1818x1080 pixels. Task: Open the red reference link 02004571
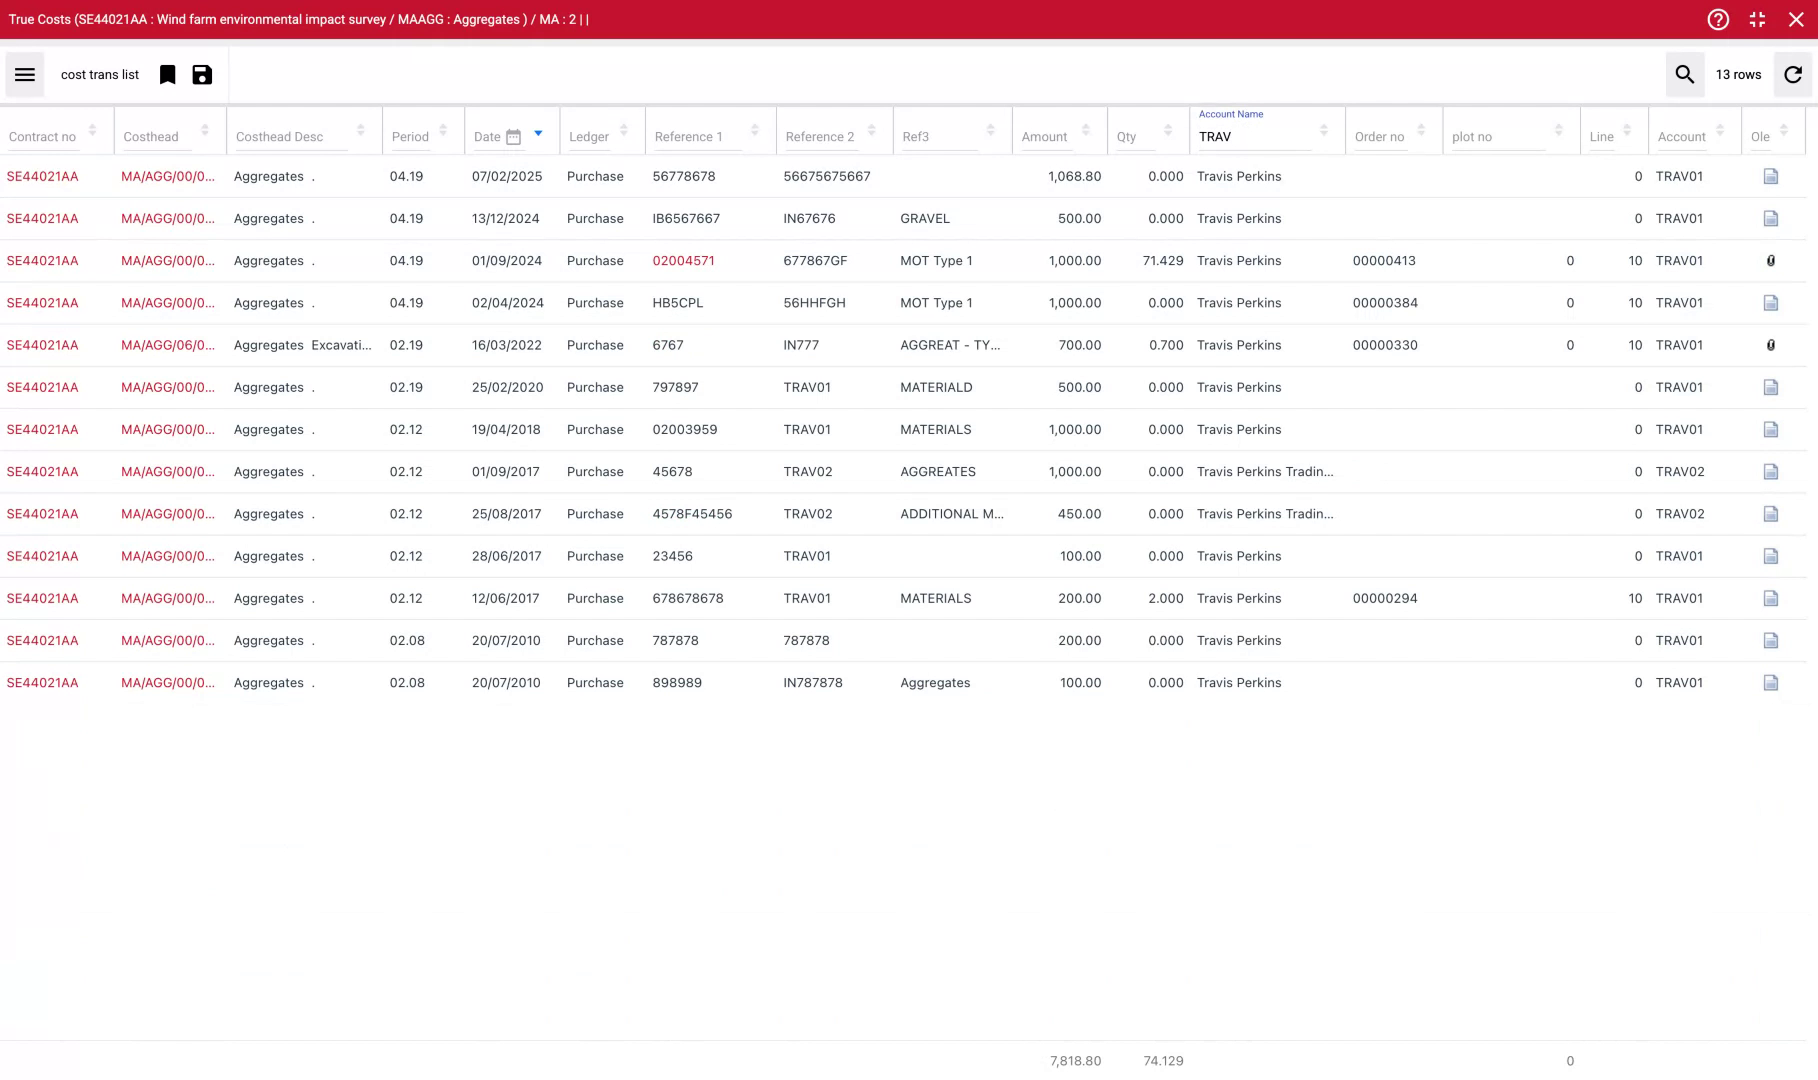tap(684, 260)
